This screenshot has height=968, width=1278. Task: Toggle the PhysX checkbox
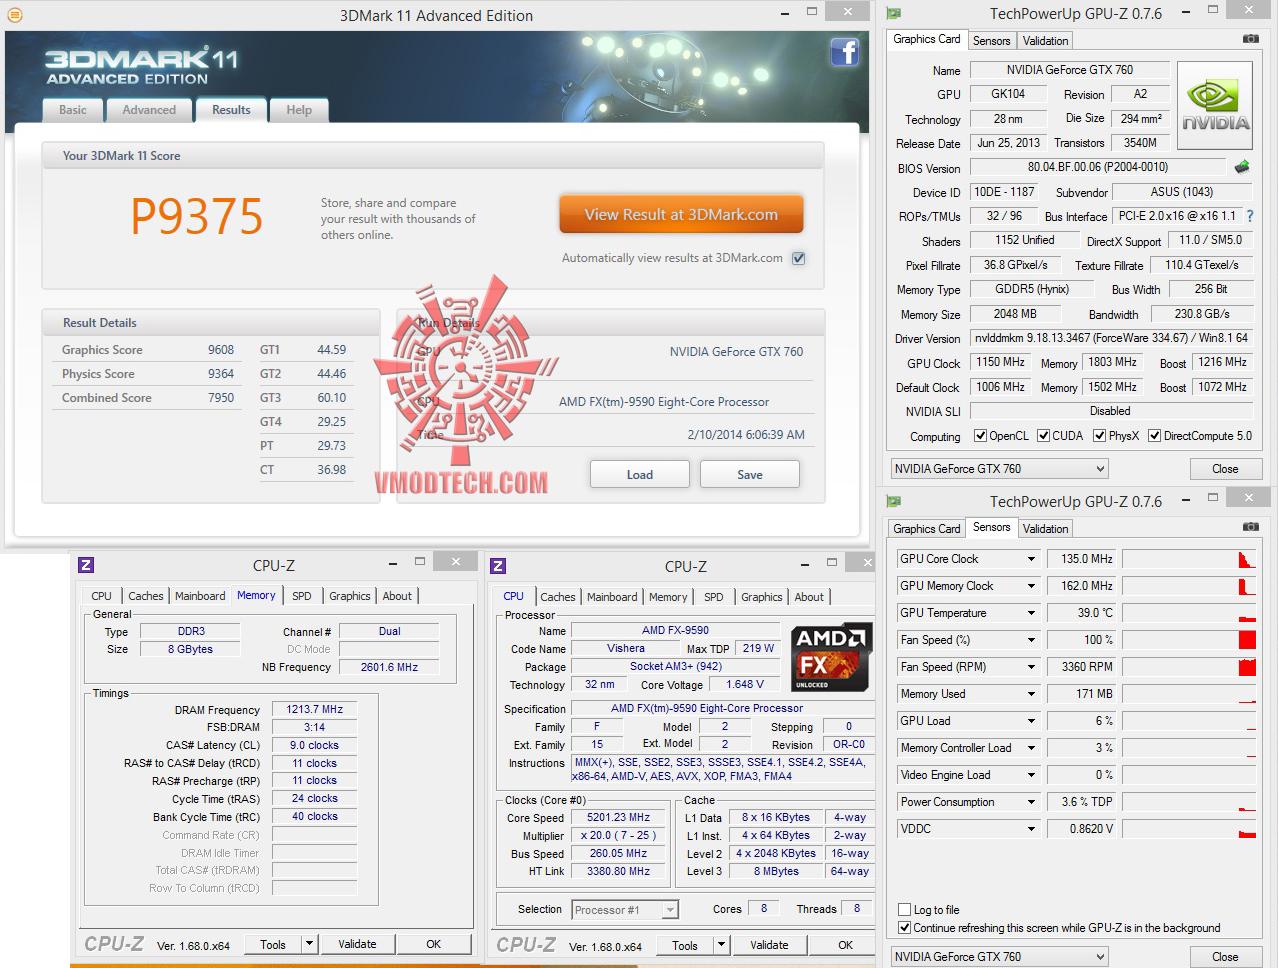(1099, 436)
